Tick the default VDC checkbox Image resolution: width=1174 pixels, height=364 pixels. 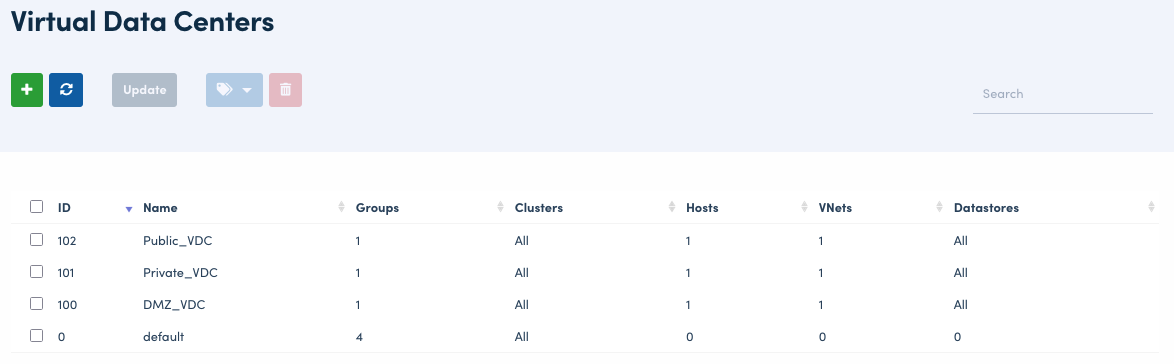tap(37, 336)
